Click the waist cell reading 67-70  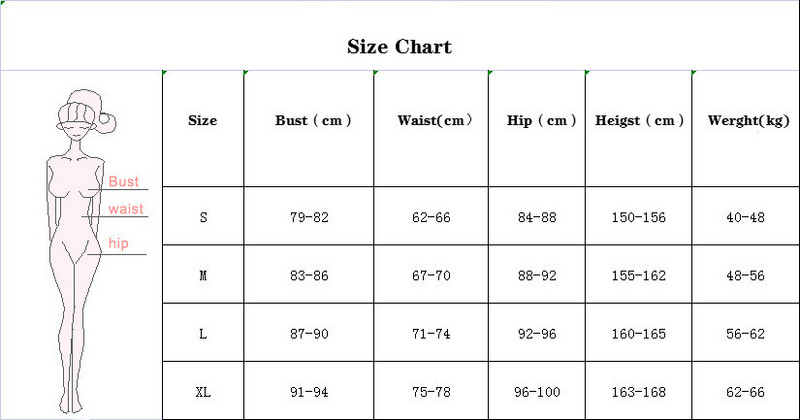(x=432, y=275)
